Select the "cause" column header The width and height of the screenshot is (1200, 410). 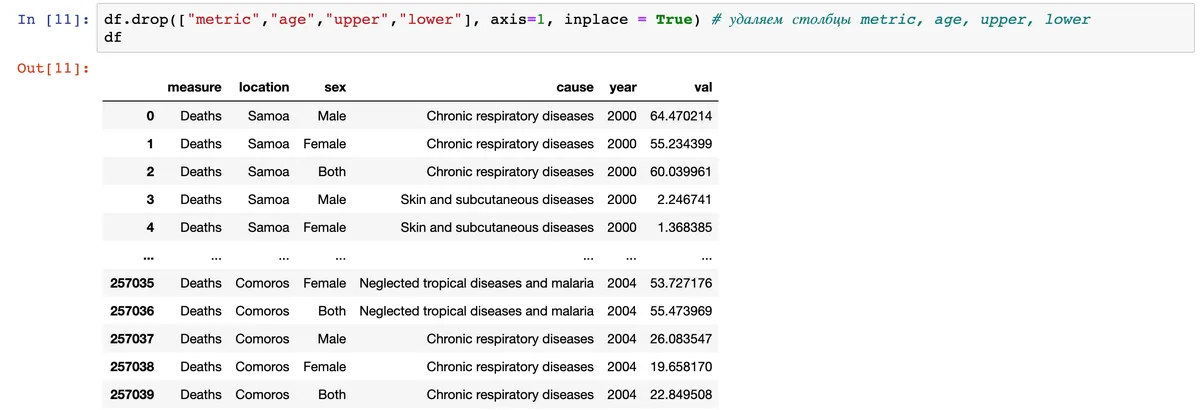click(x=574, y=88)
